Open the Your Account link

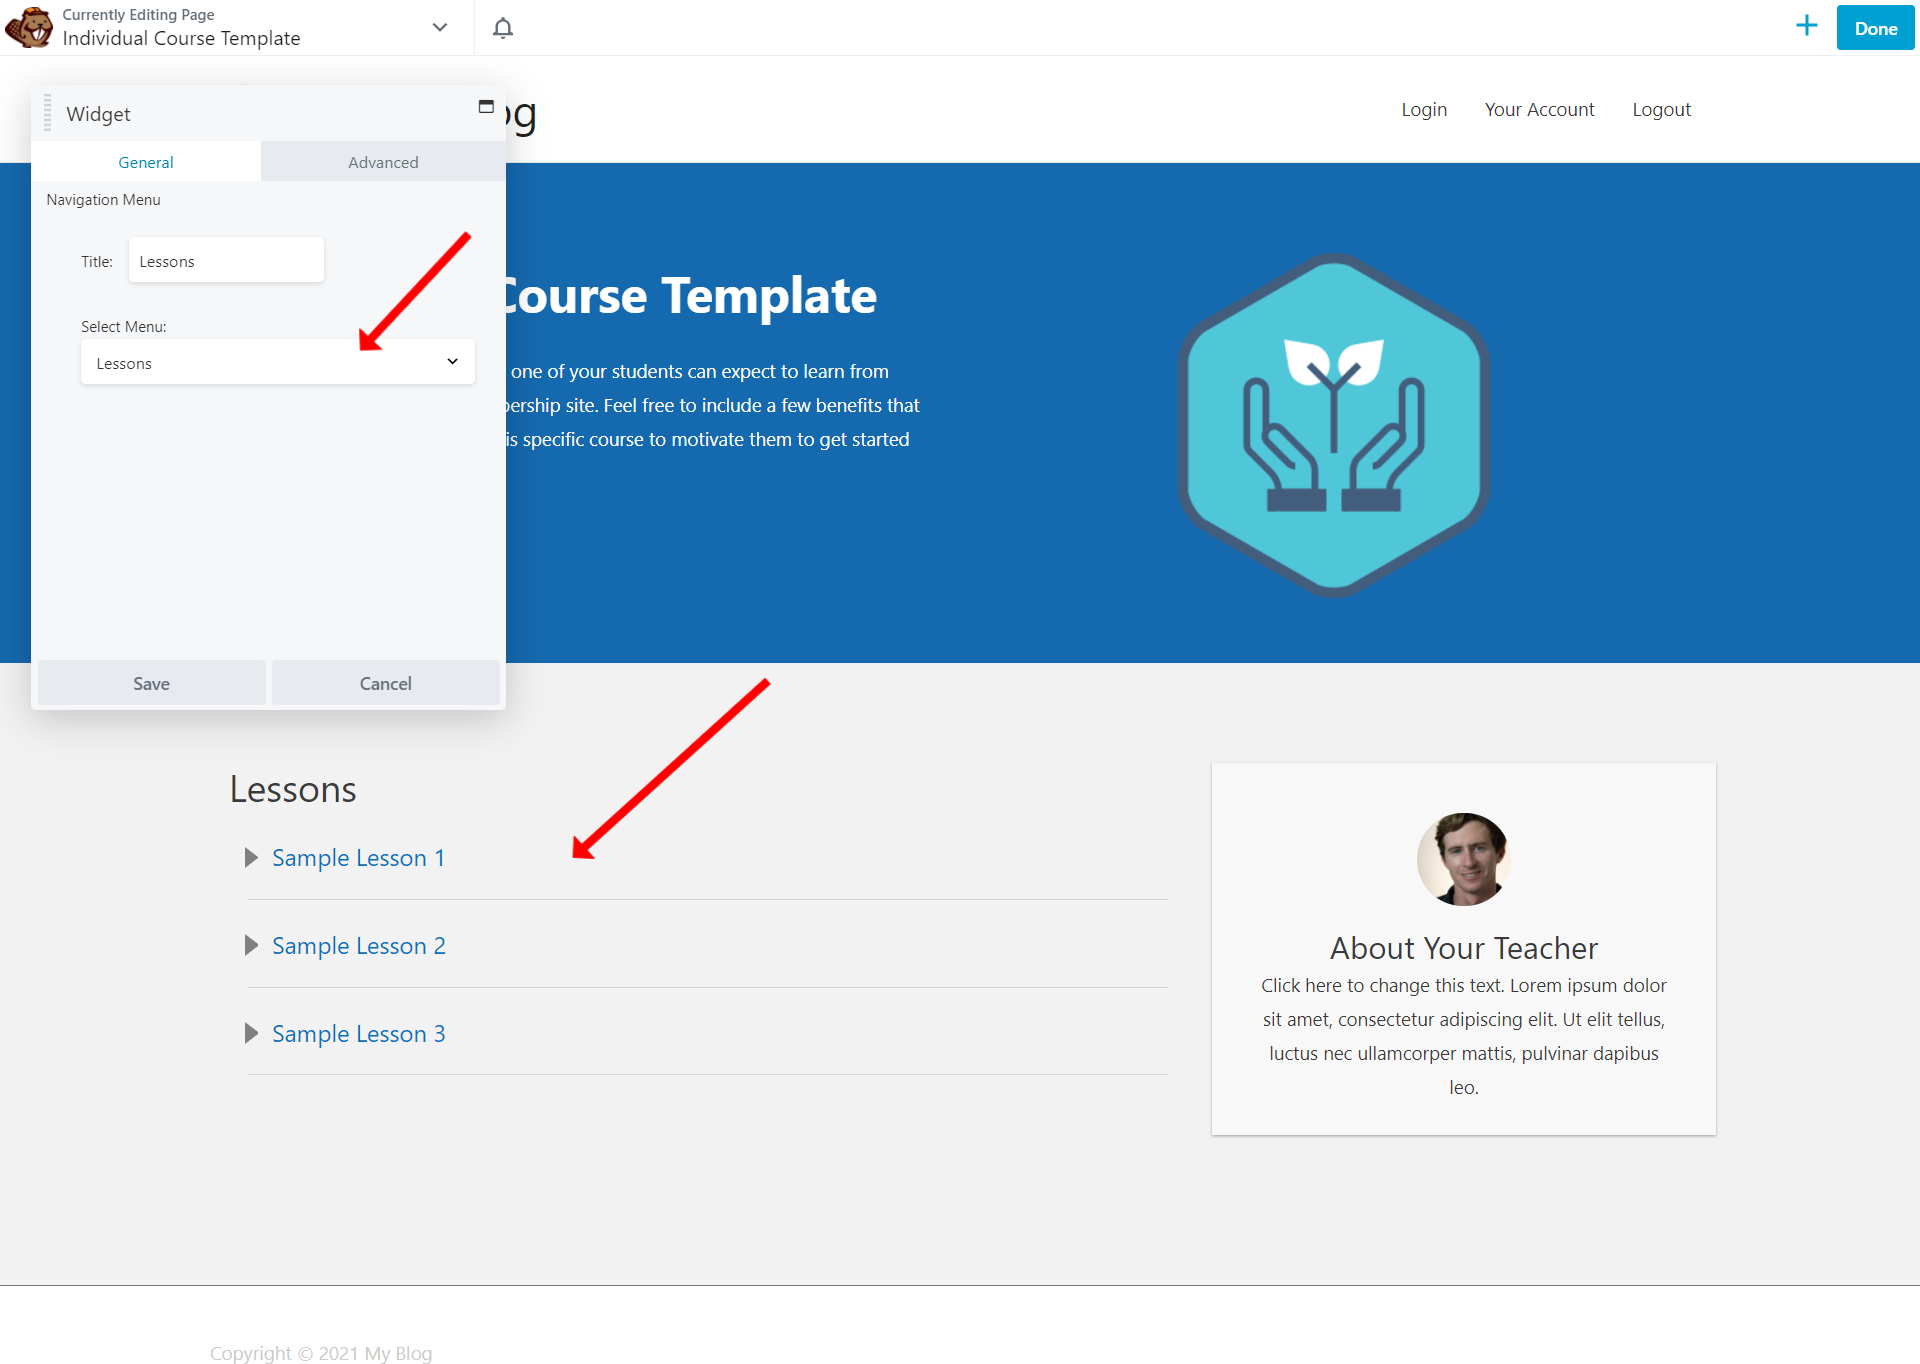tap(1539, 110)
